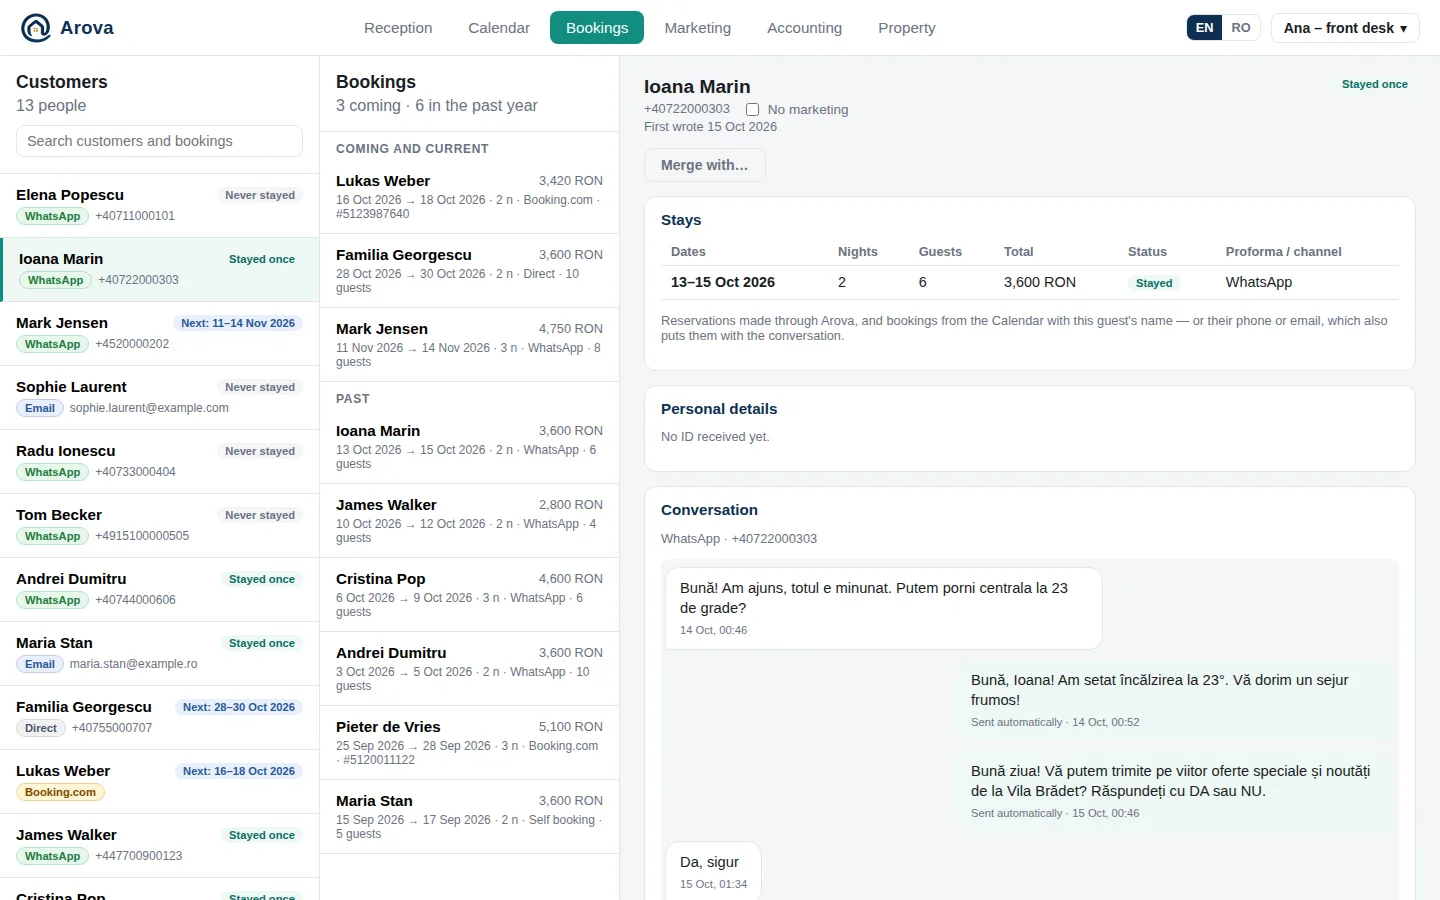Open the Reception tab
The image size is (1440, 900).
click(x=398, y=28)
